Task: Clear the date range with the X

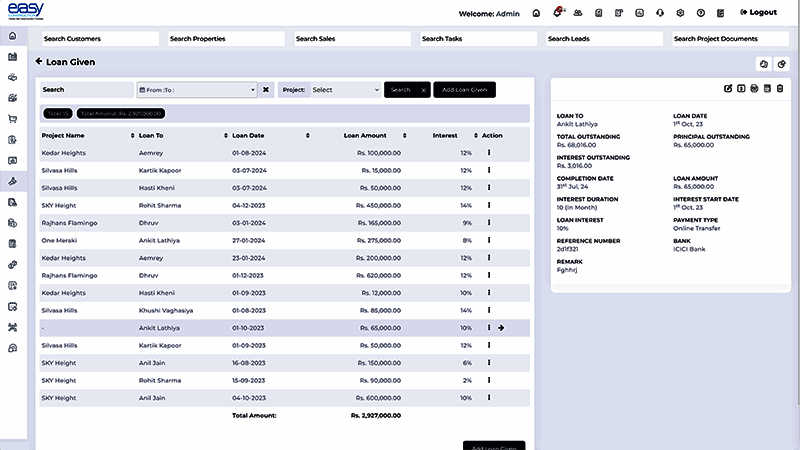Action: click(266, 90)
